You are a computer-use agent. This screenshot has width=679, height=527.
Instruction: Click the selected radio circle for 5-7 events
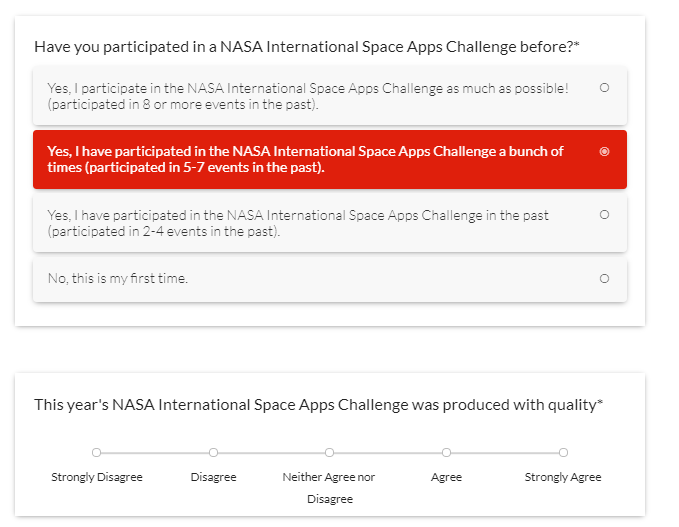click(604, 152)
